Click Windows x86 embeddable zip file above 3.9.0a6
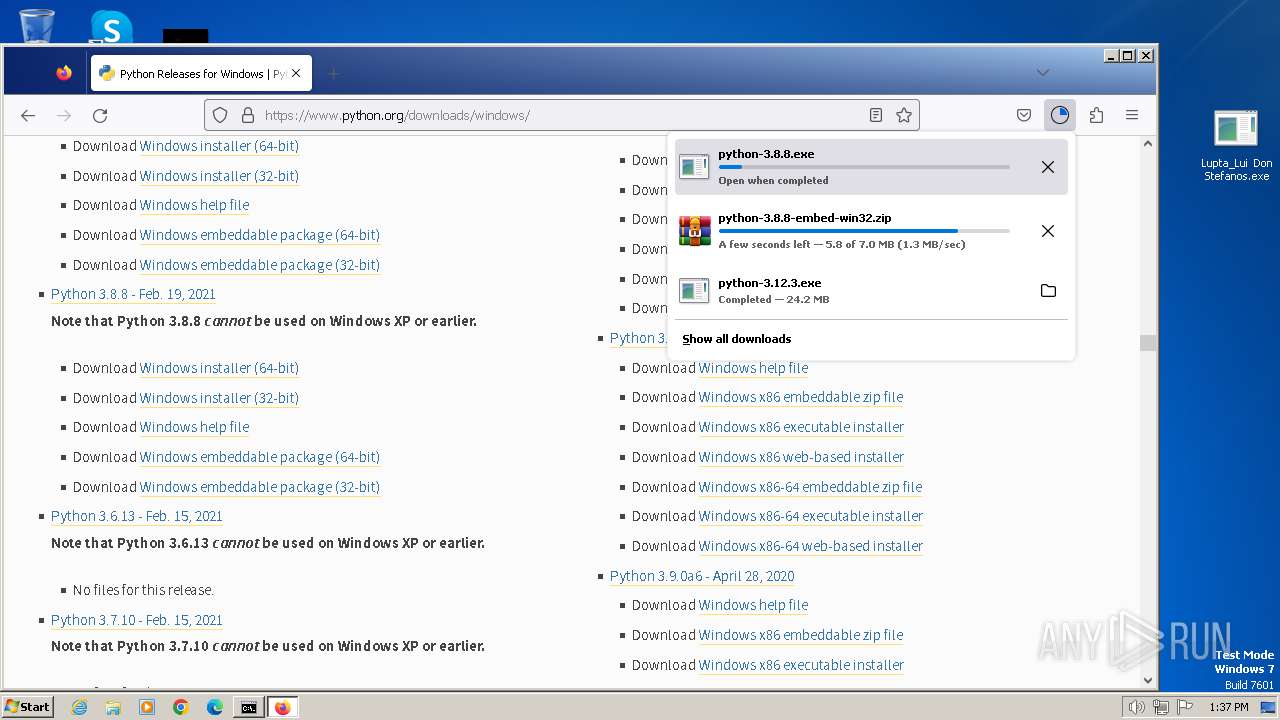Screen dimensions: 1280x720 [801, 397]
